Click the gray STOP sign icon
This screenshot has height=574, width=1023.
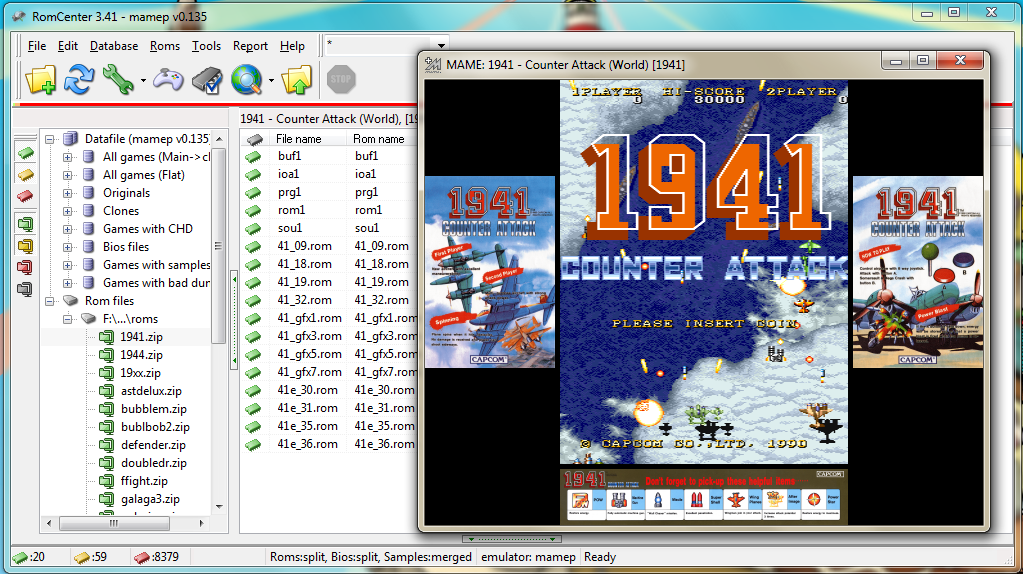341,79
